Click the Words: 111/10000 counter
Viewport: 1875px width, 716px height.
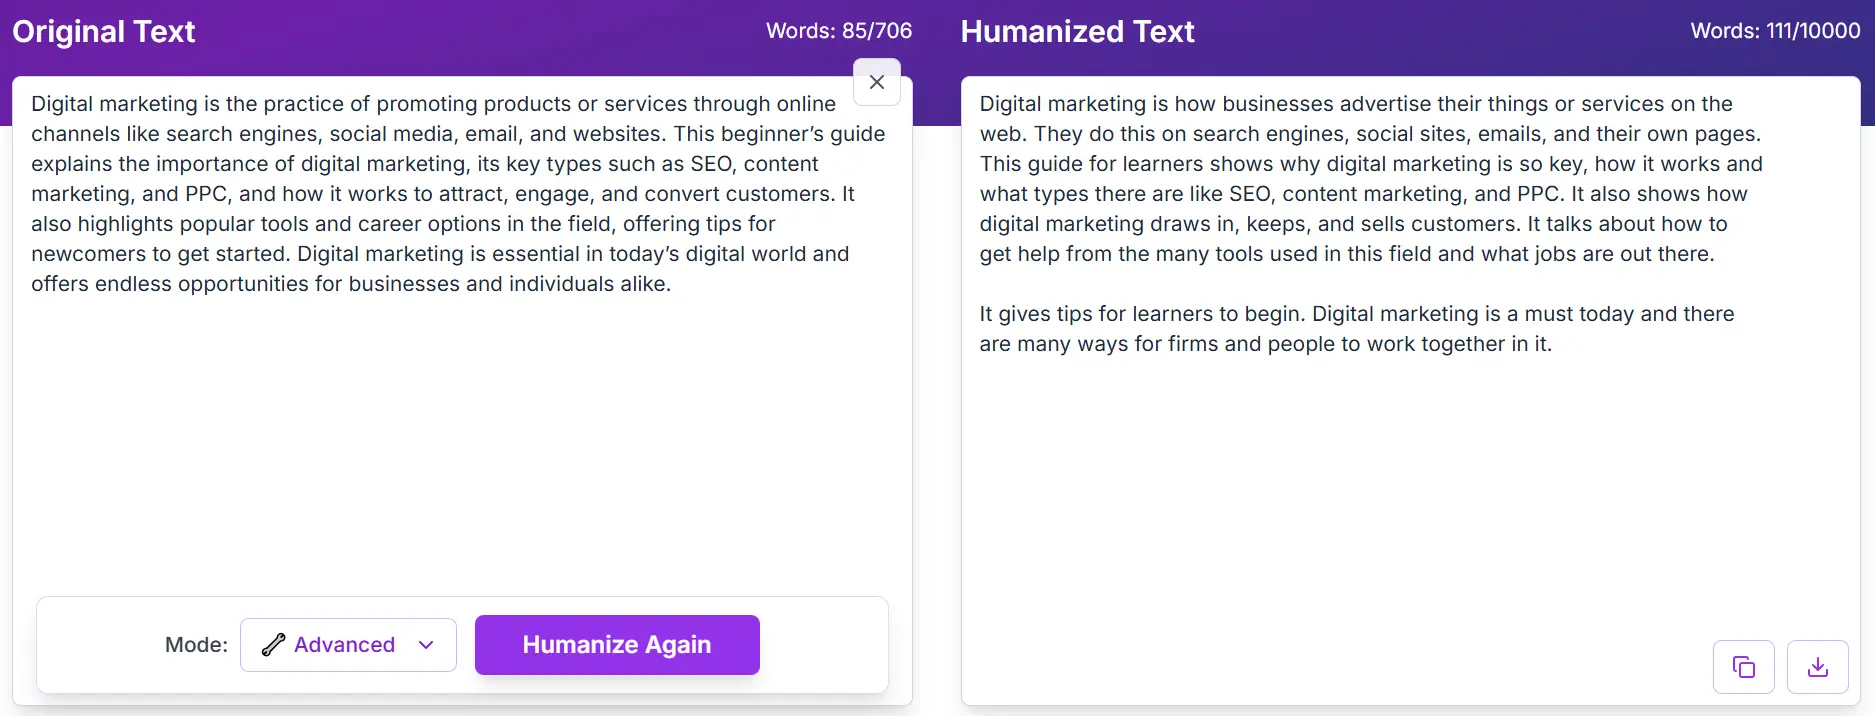[x=1774, y=31]
